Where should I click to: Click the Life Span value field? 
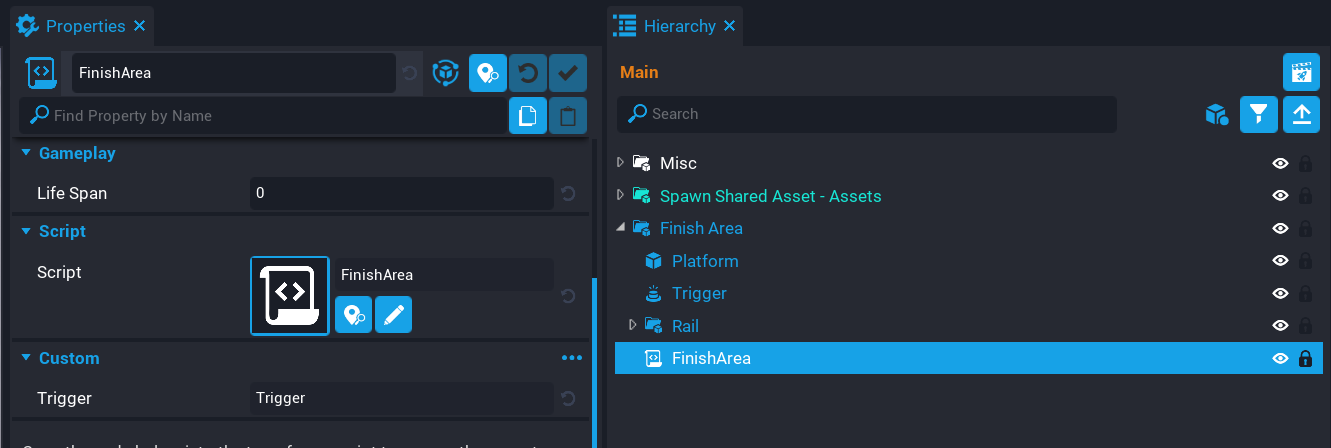(401, 193)
